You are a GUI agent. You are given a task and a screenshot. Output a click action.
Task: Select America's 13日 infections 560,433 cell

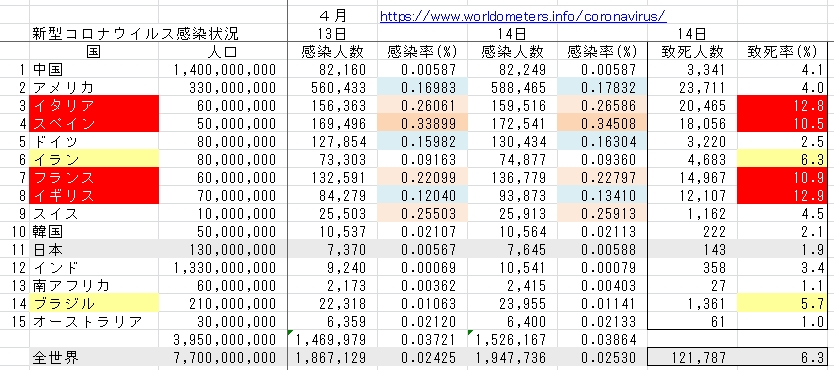point(332,87)
